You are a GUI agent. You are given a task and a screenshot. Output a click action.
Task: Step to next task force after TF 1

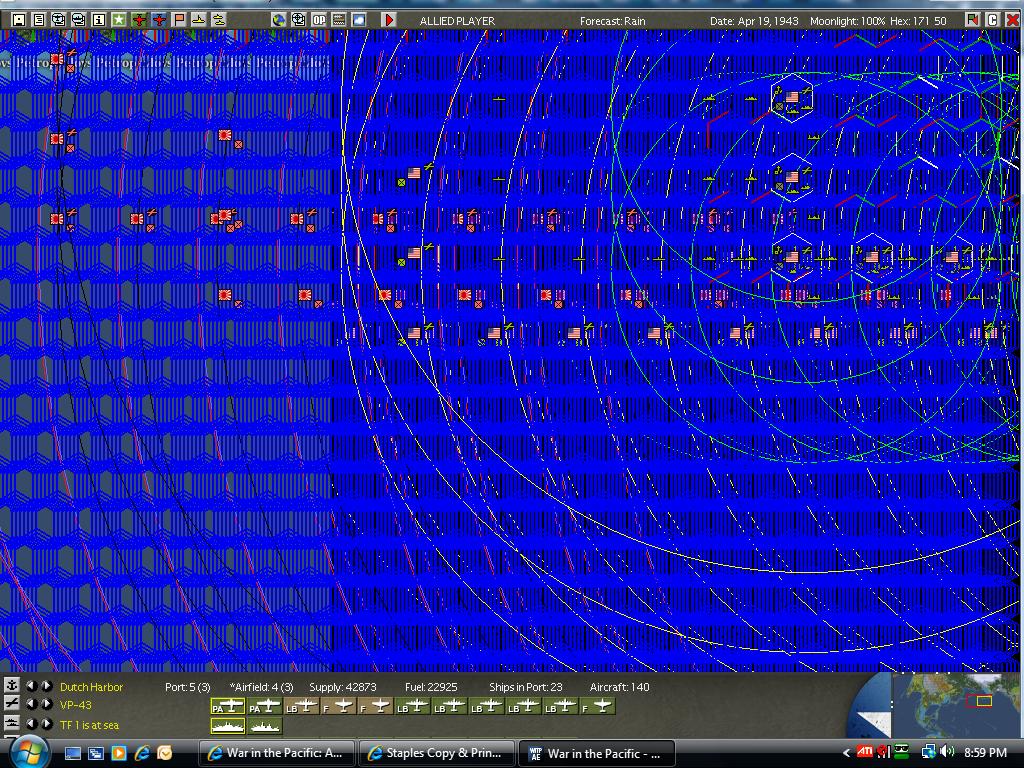(47, 724)
